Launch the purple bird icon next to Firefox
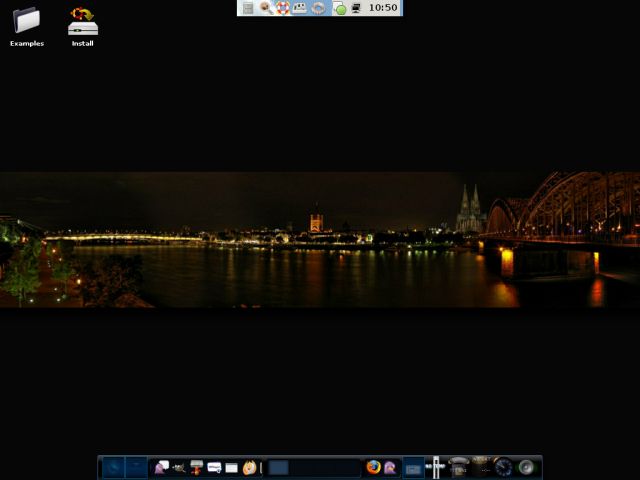 pos(390,467)
